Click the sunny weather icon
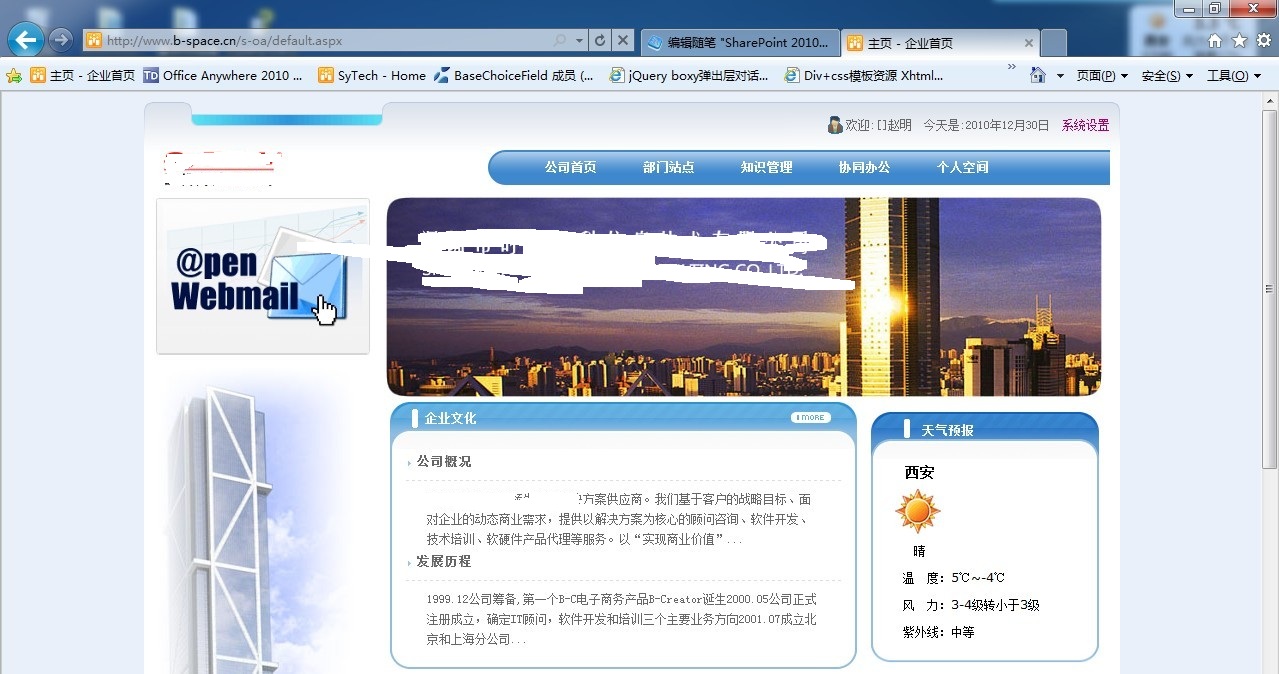 [x=917, y=512]
